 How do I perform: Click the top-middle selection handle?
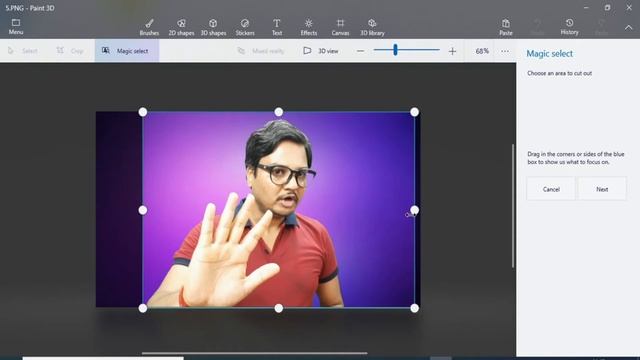(278, 112)
